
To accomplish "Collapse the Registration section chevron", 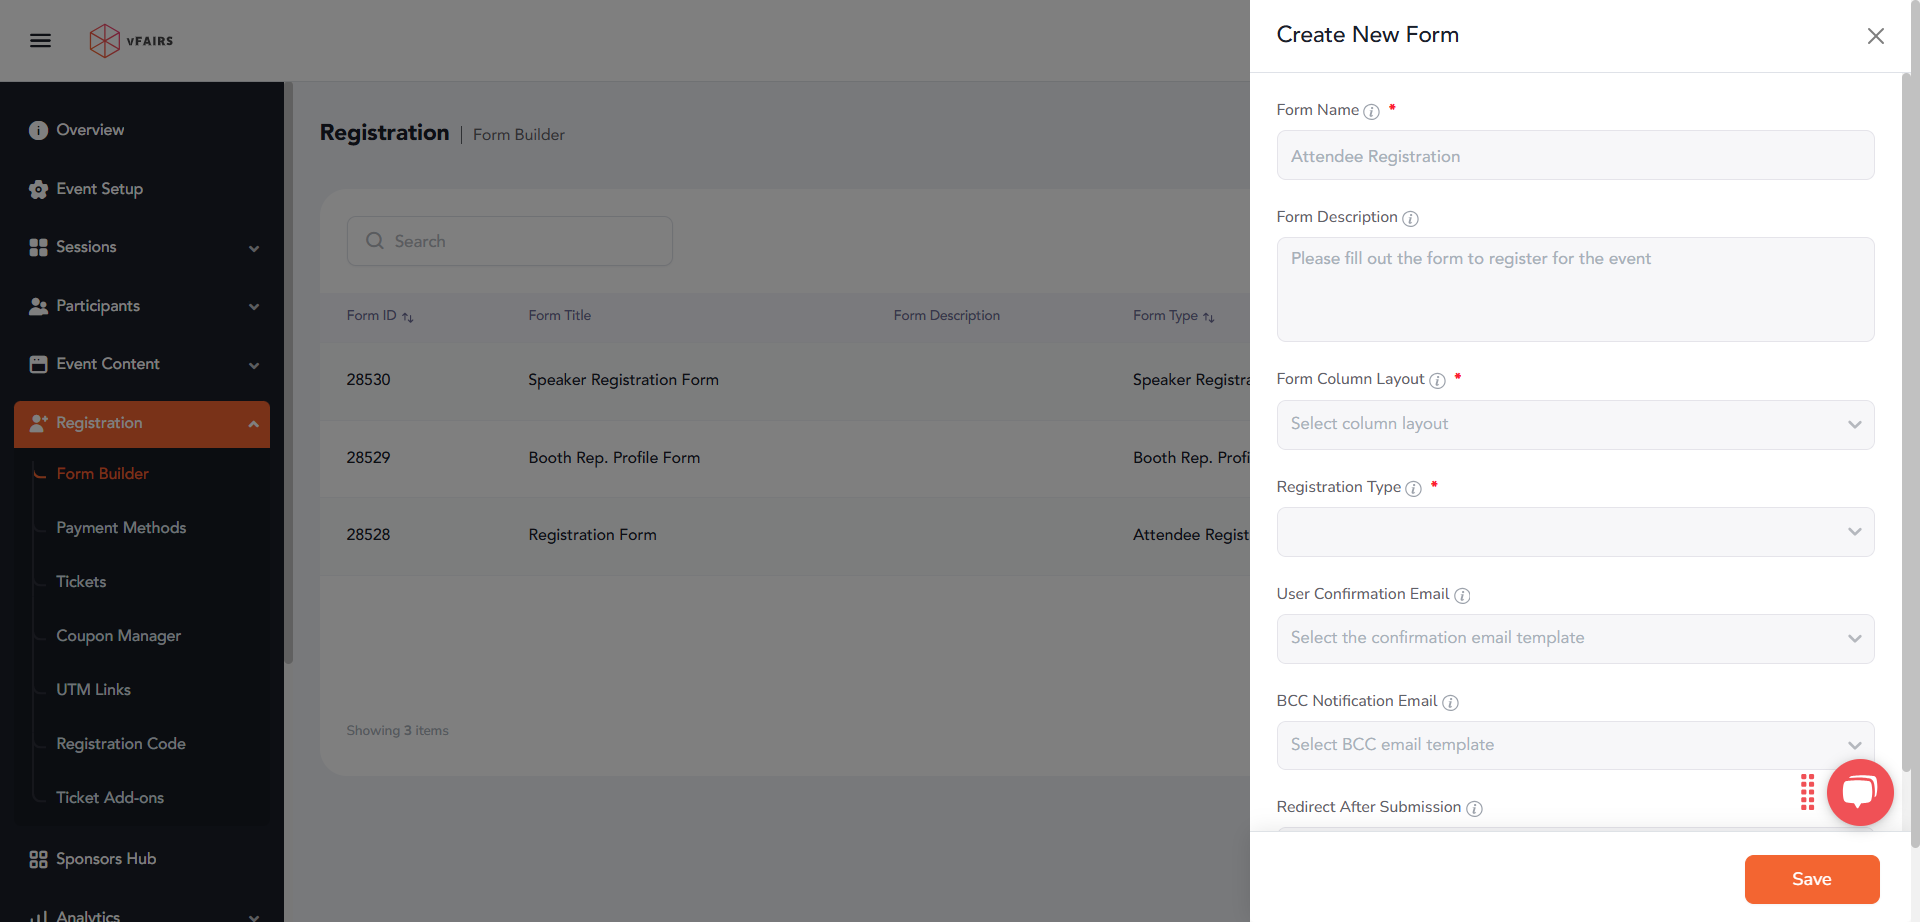I will 254,424.
